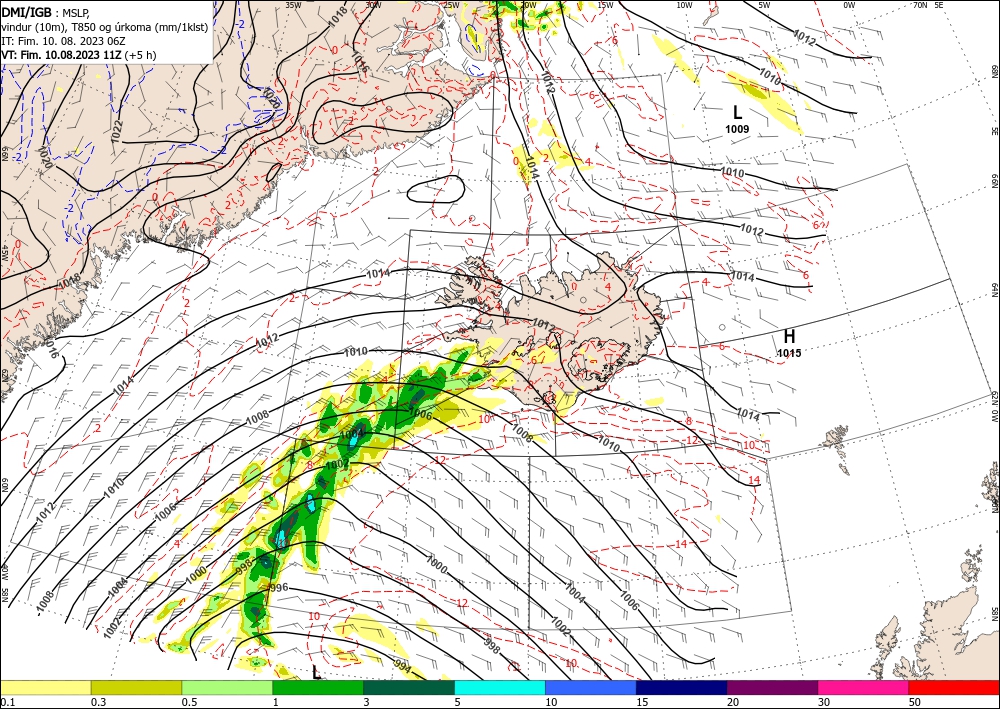Click the '30W' longitude label
Screen dimensions: 1000x709
373,5
